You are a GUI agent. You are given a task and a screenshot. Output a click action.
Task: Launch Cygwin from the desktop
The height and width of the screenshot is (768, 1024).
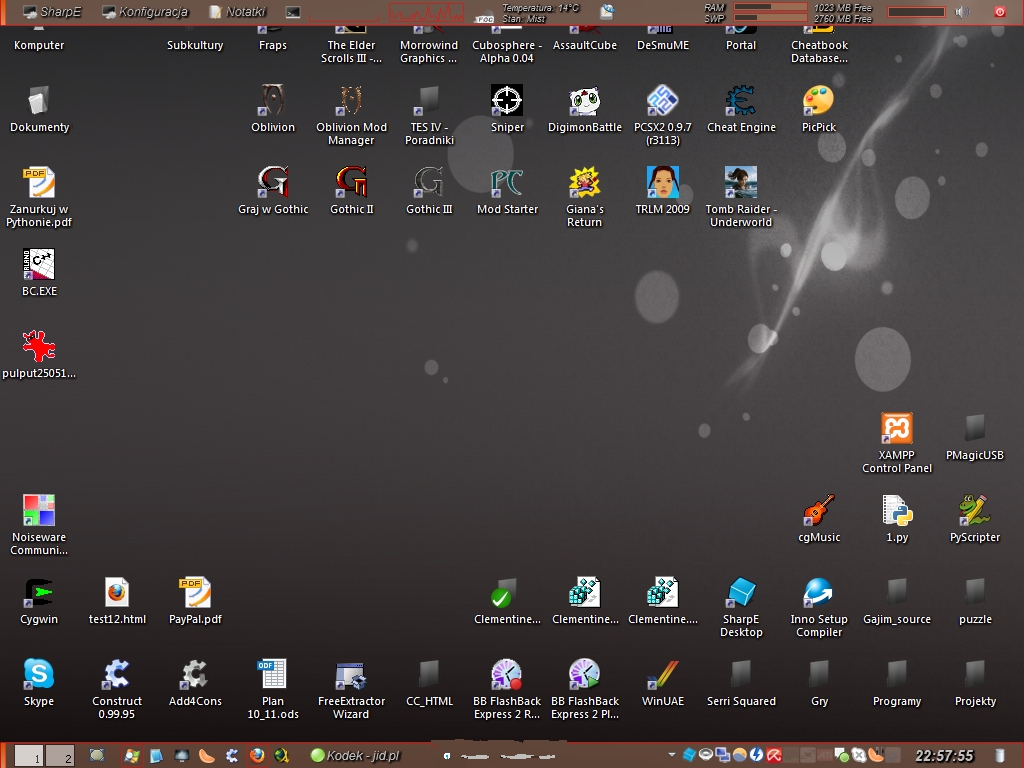(39, 593)
